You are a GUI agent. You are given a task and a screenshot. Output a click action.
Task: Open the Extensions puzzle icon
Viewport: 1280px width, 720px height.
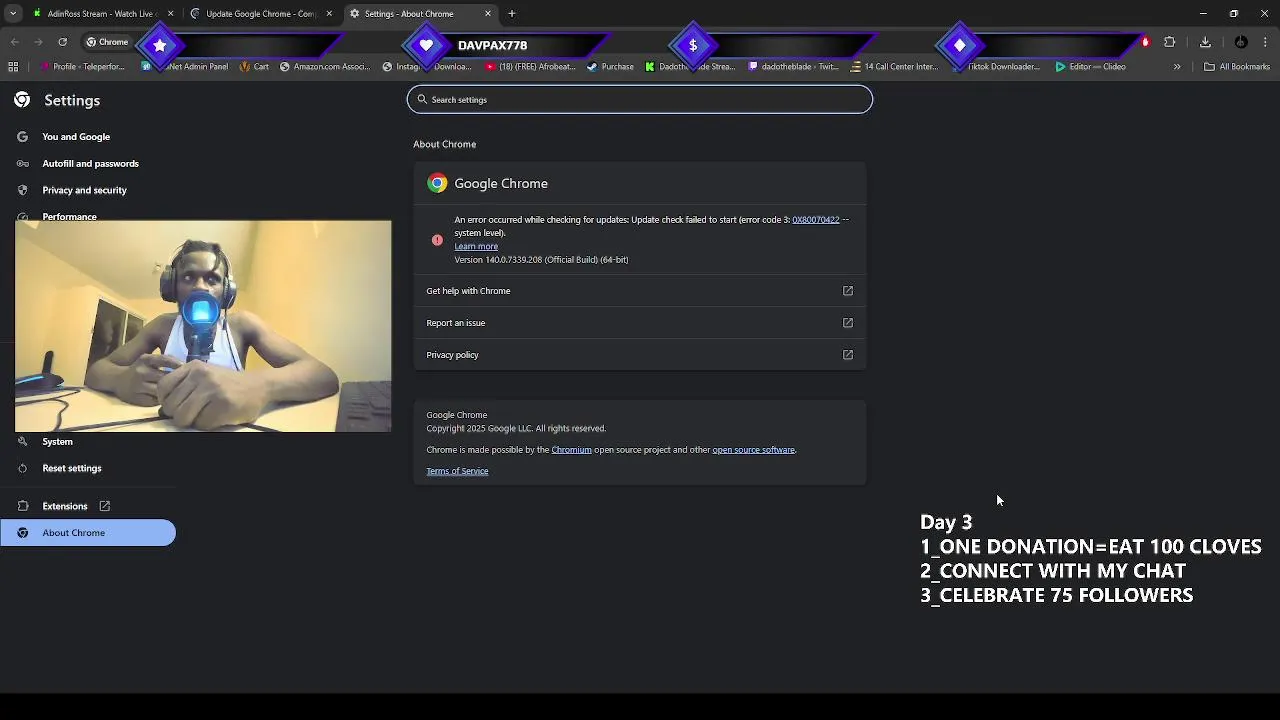click(x=1169, y=42)
